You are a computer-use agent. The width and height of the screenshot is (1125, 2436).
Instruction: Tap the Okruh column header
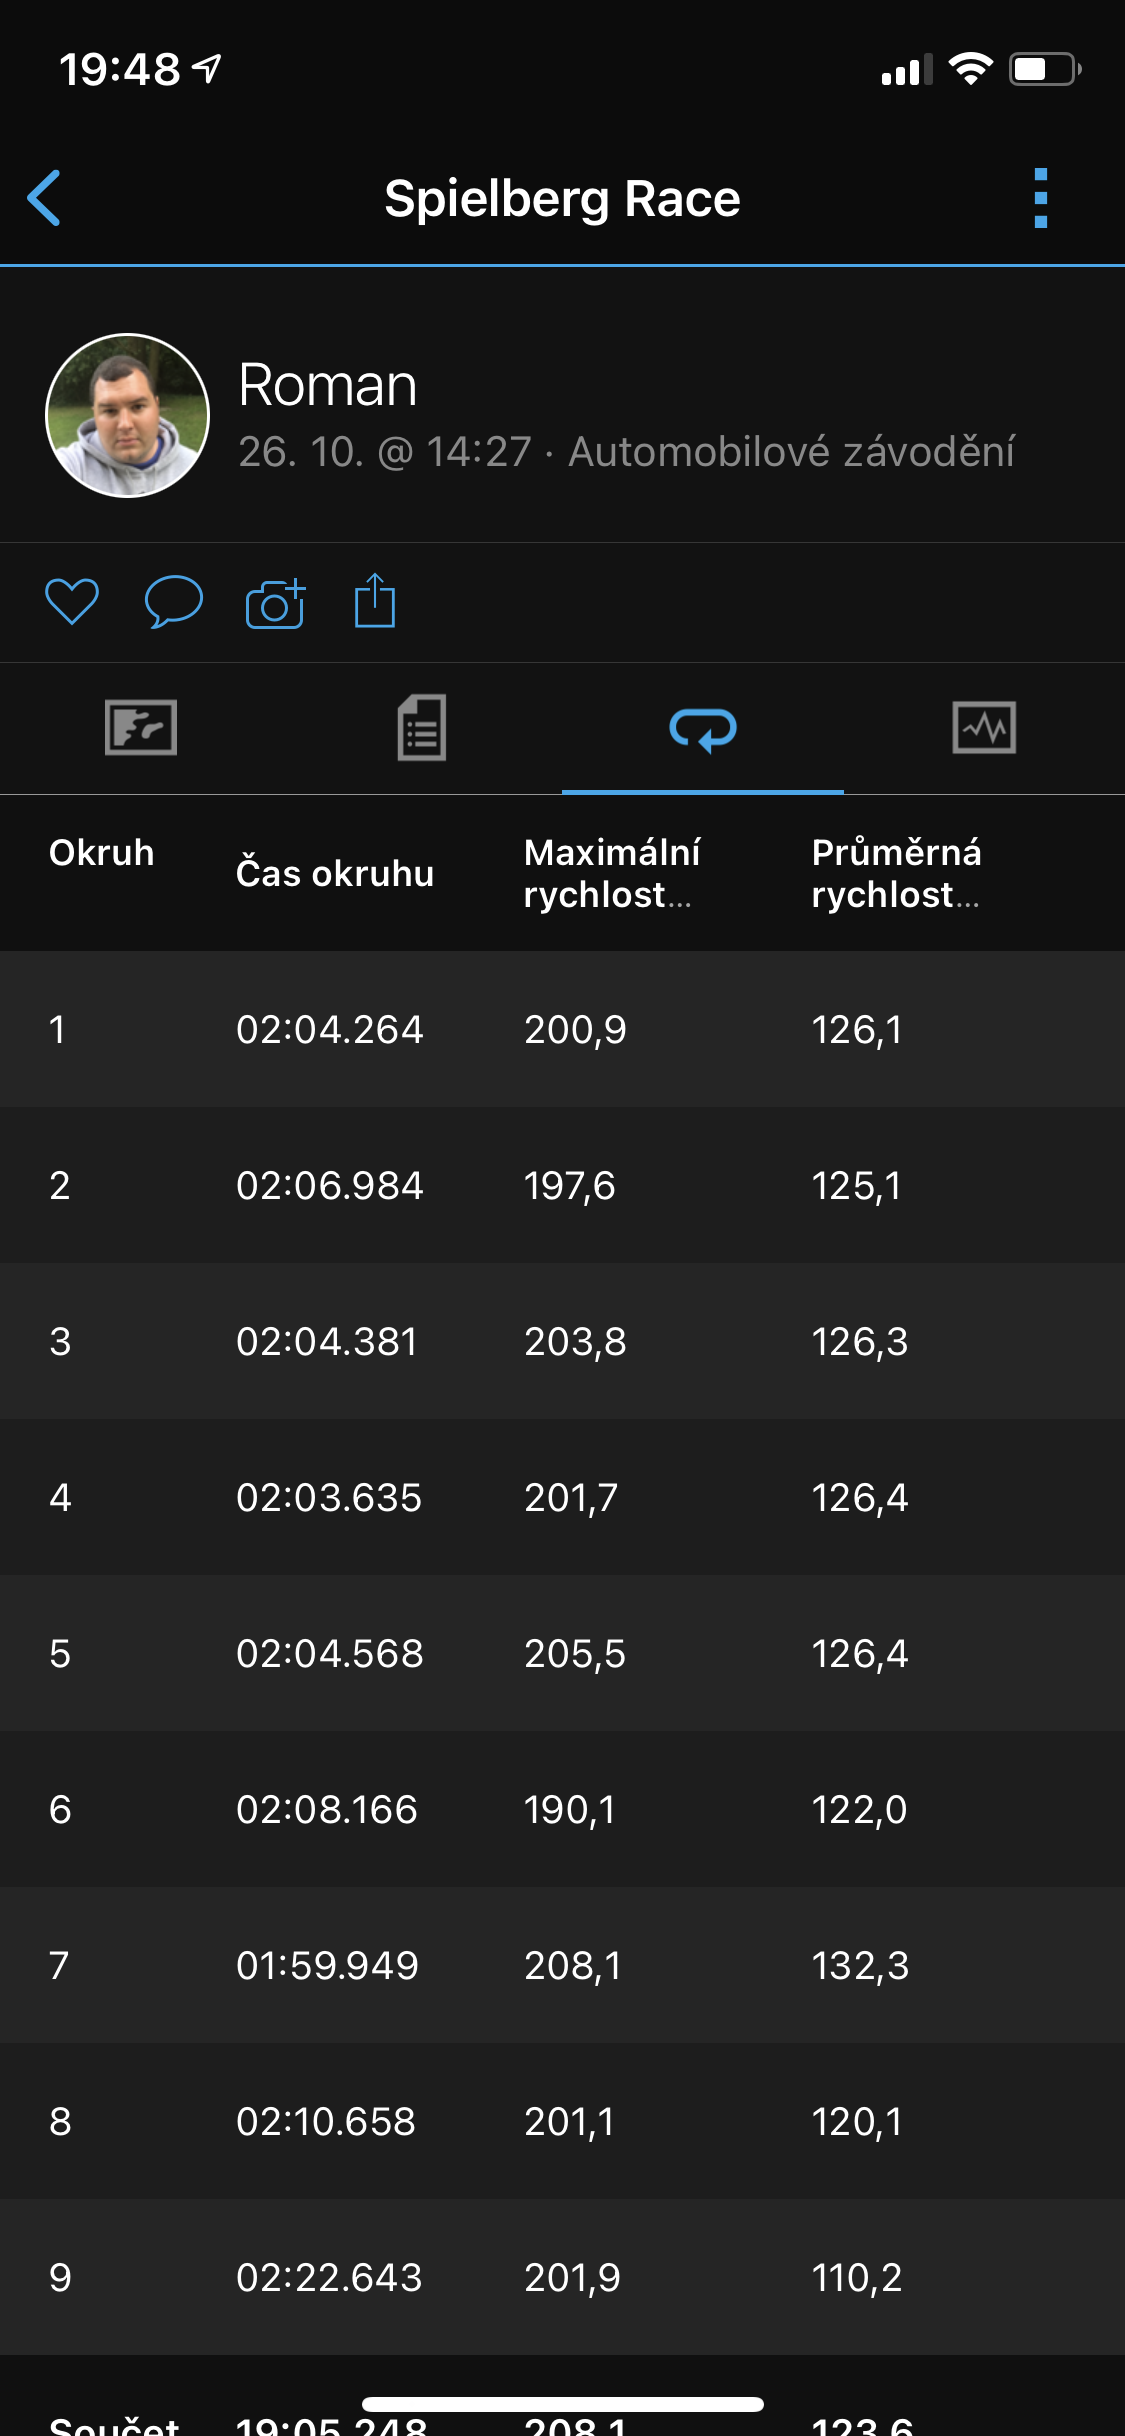point(102,853)
